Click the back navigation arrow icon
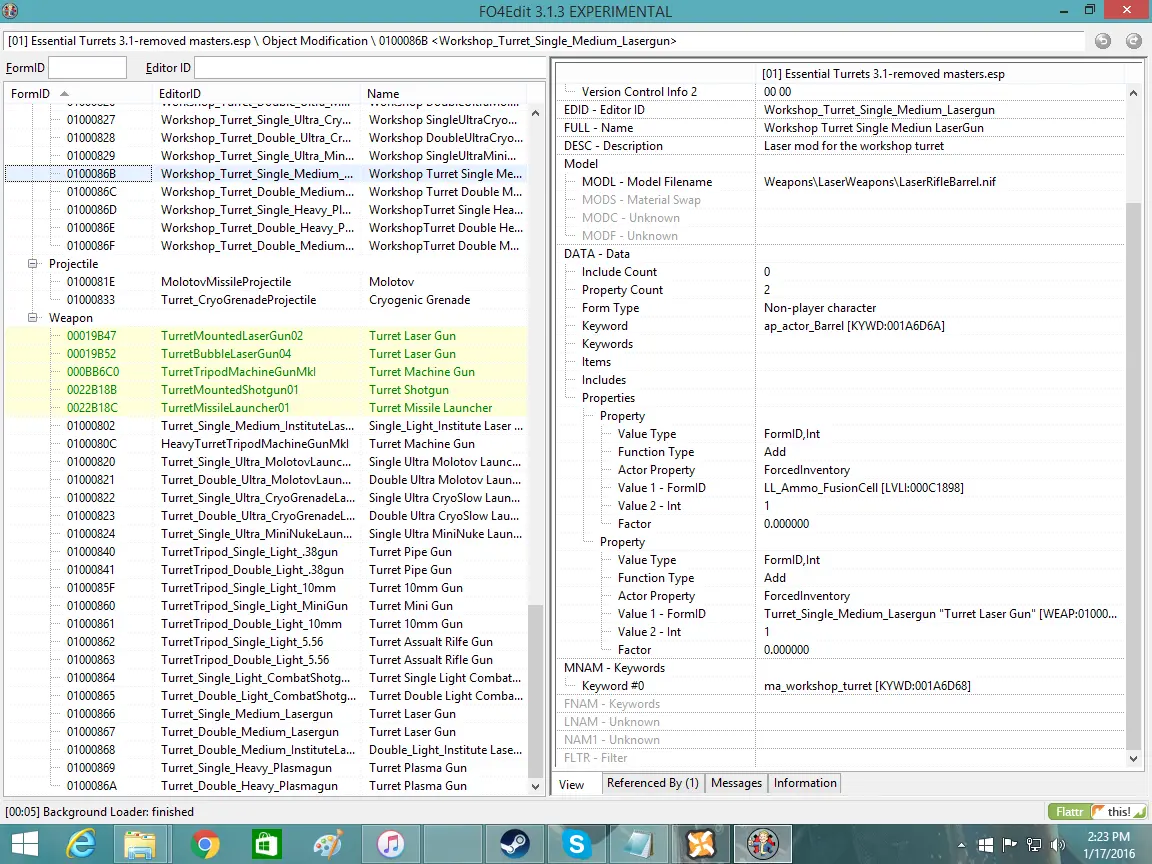The height and width of the screenshot is (864, 1152). [1103, 41]
